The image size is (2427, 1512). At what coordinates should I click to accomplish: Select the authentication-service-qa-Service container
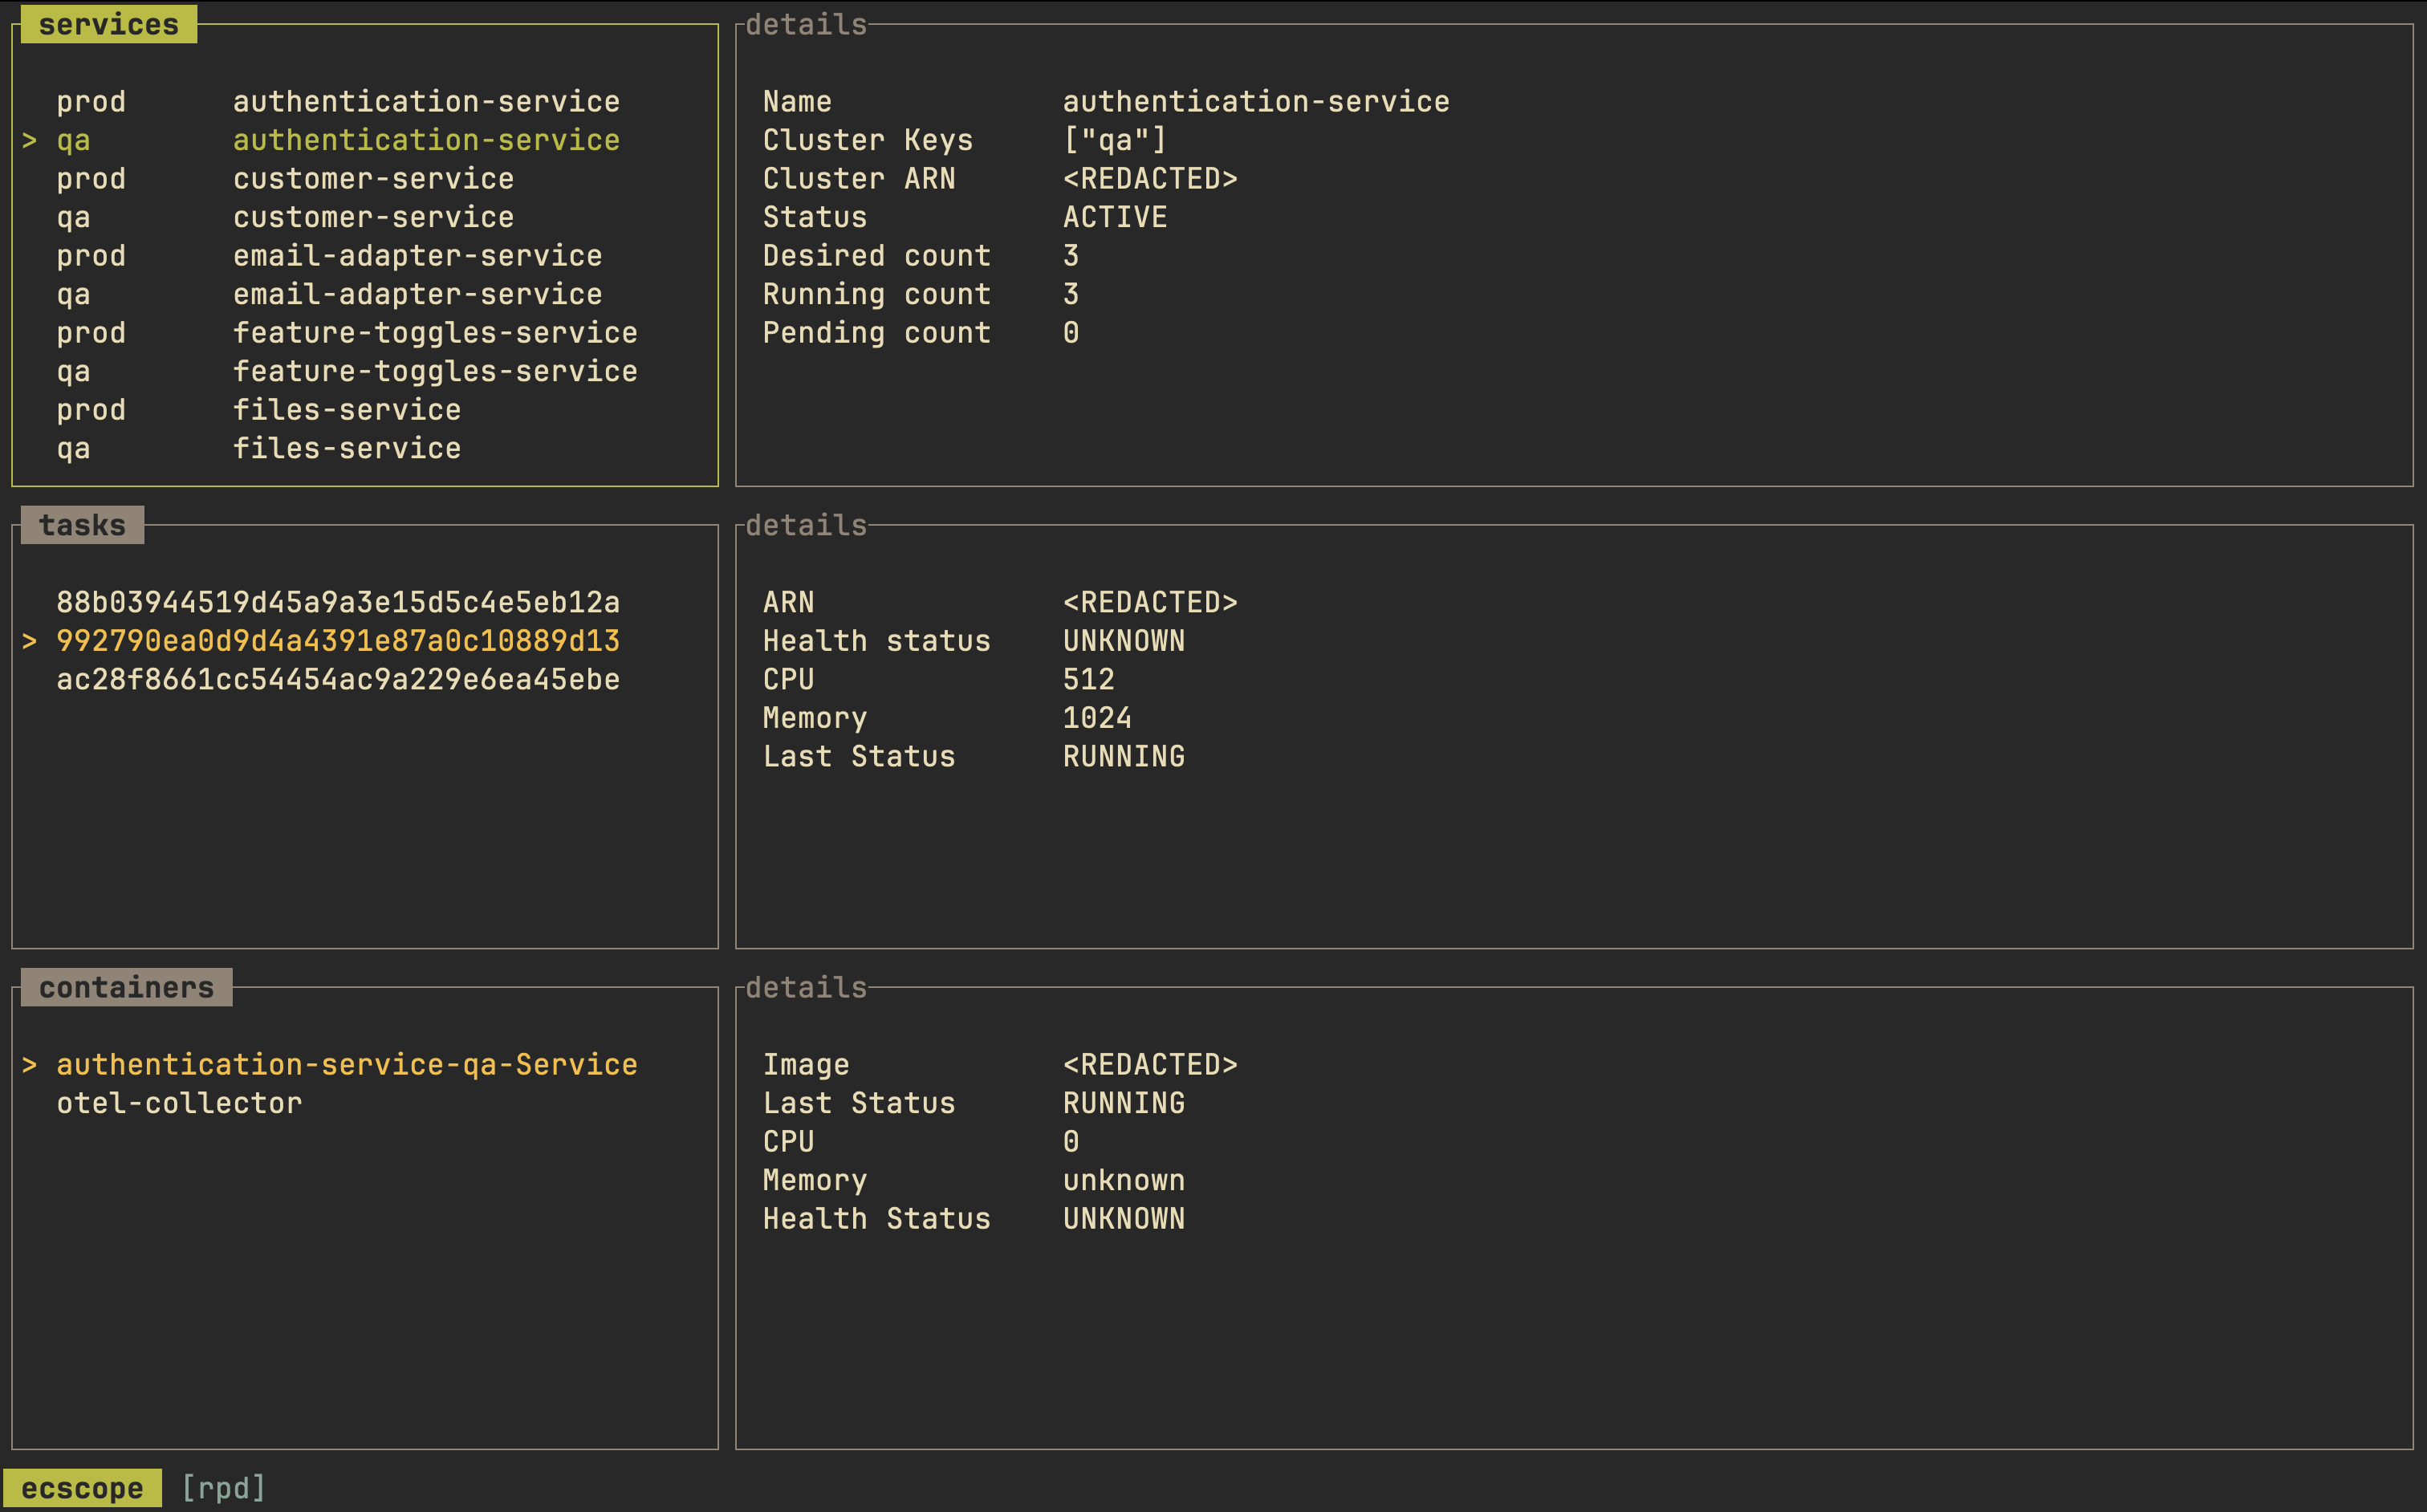click(345, 1064)
